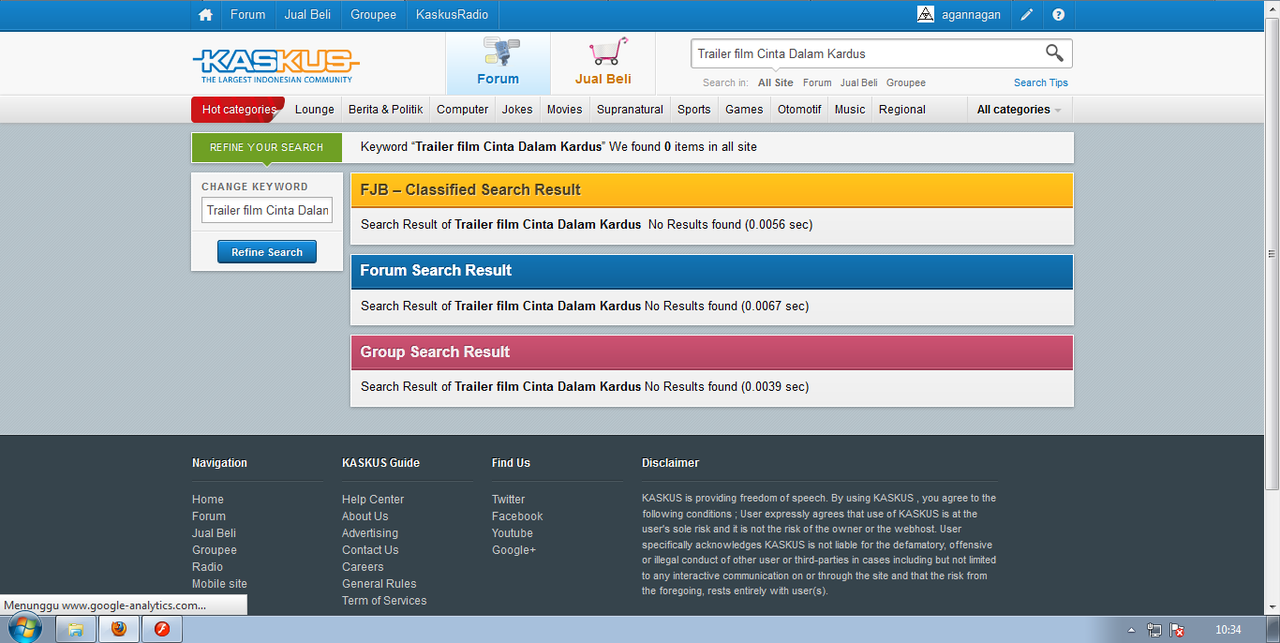
Task: Show hidden tray icons arrow
Action: tap(1131, 630)
